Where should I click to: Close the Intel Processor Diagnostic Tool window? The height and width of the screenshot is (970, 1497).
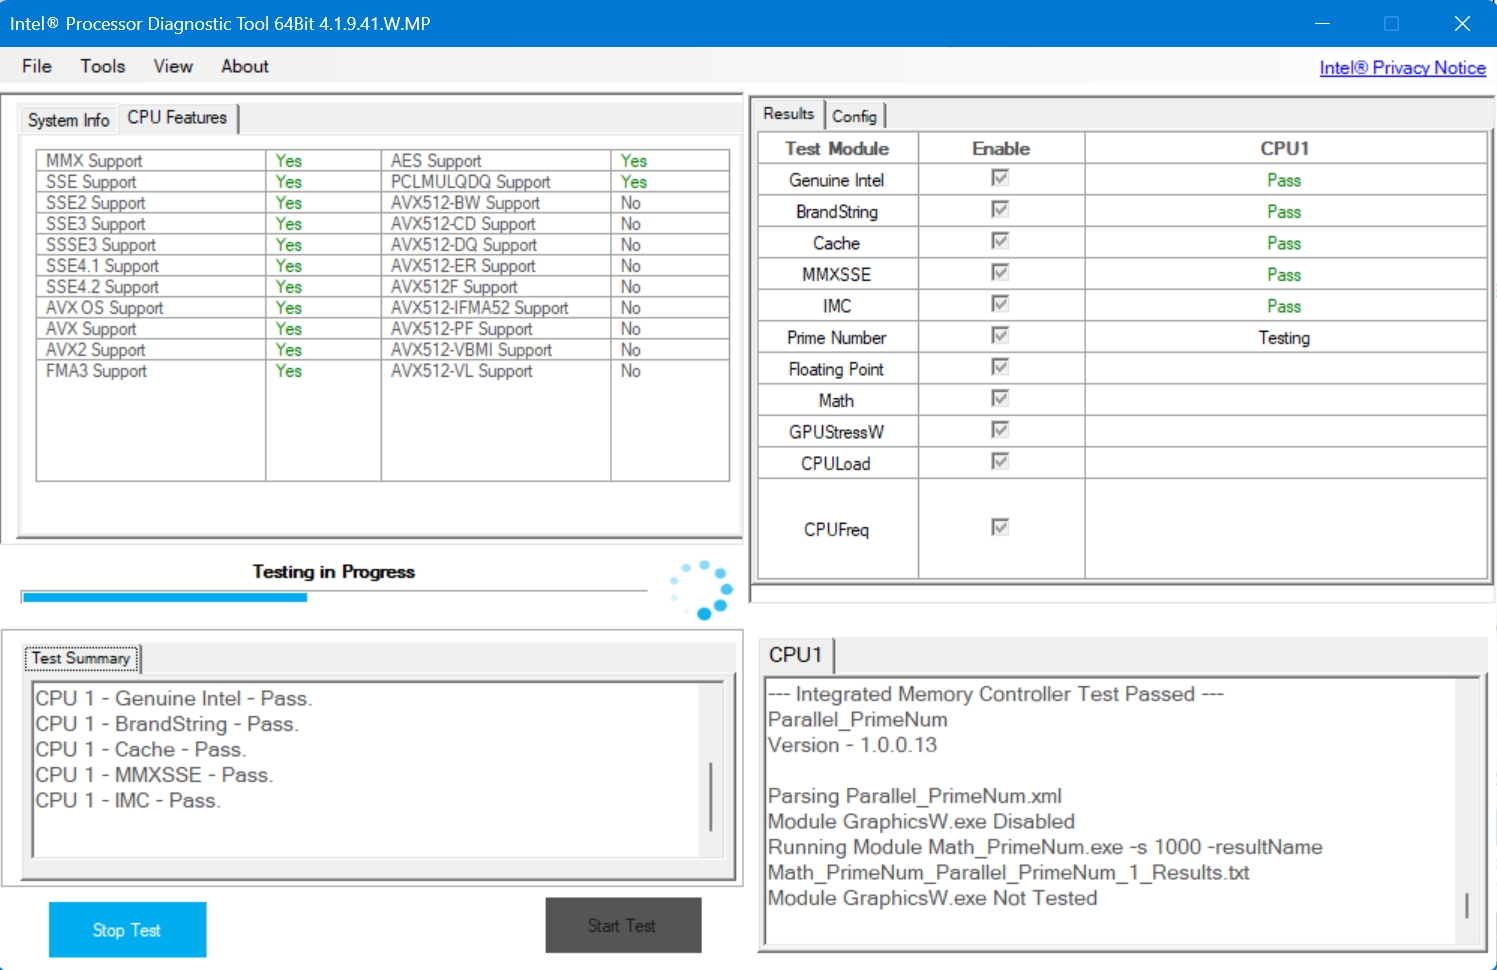pos(1462,23)
